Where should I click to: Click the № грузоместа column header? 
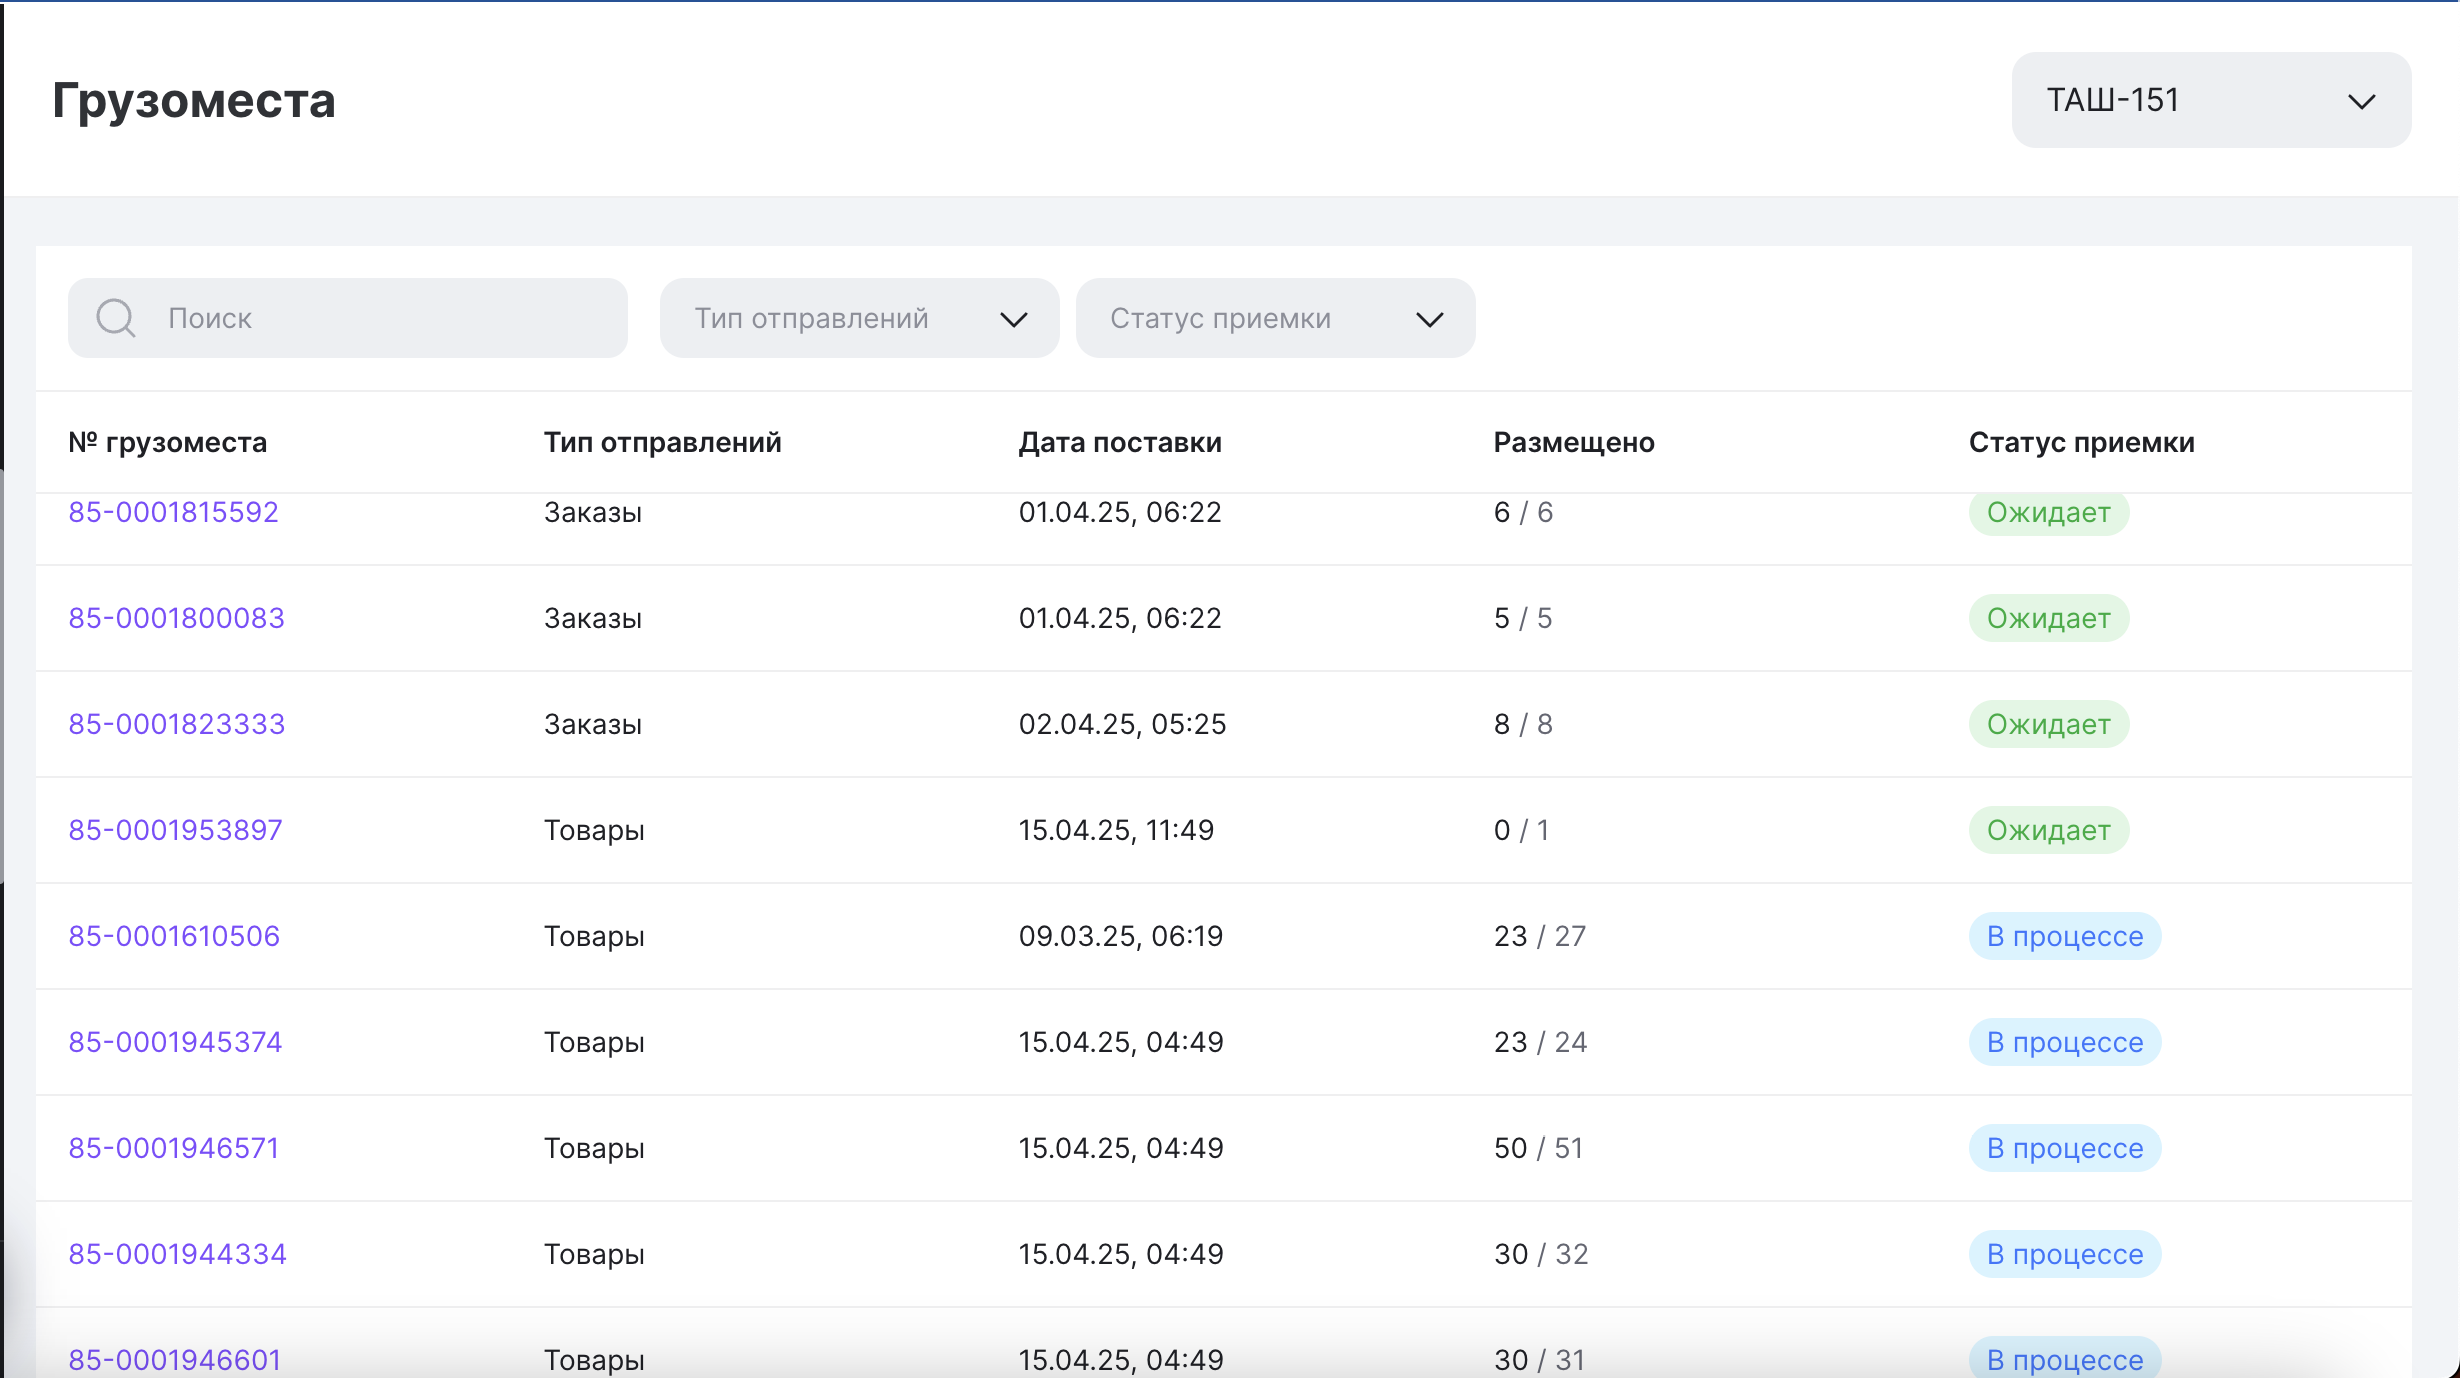167,442
